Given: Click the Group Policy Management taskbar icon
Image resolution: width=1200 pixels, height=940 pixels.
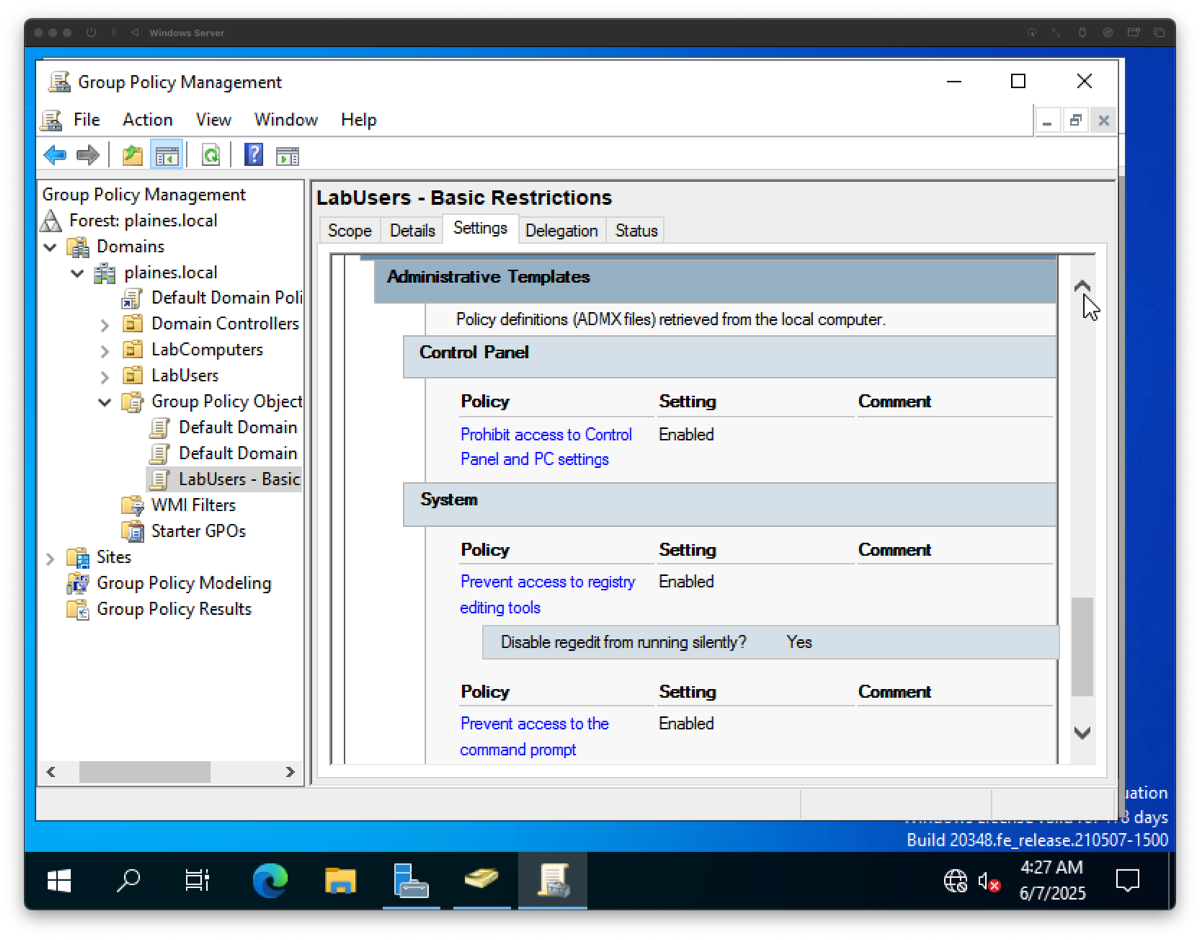Looking at the screenshot, I should (552, 881).
